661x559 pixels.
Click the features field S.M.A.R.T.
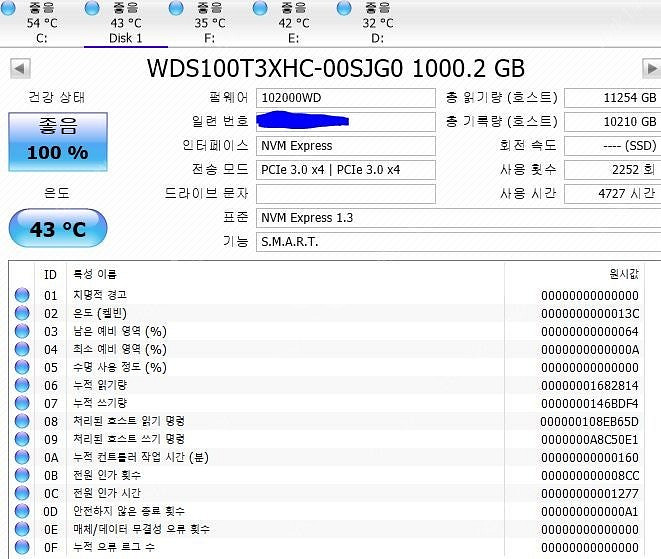459,242
